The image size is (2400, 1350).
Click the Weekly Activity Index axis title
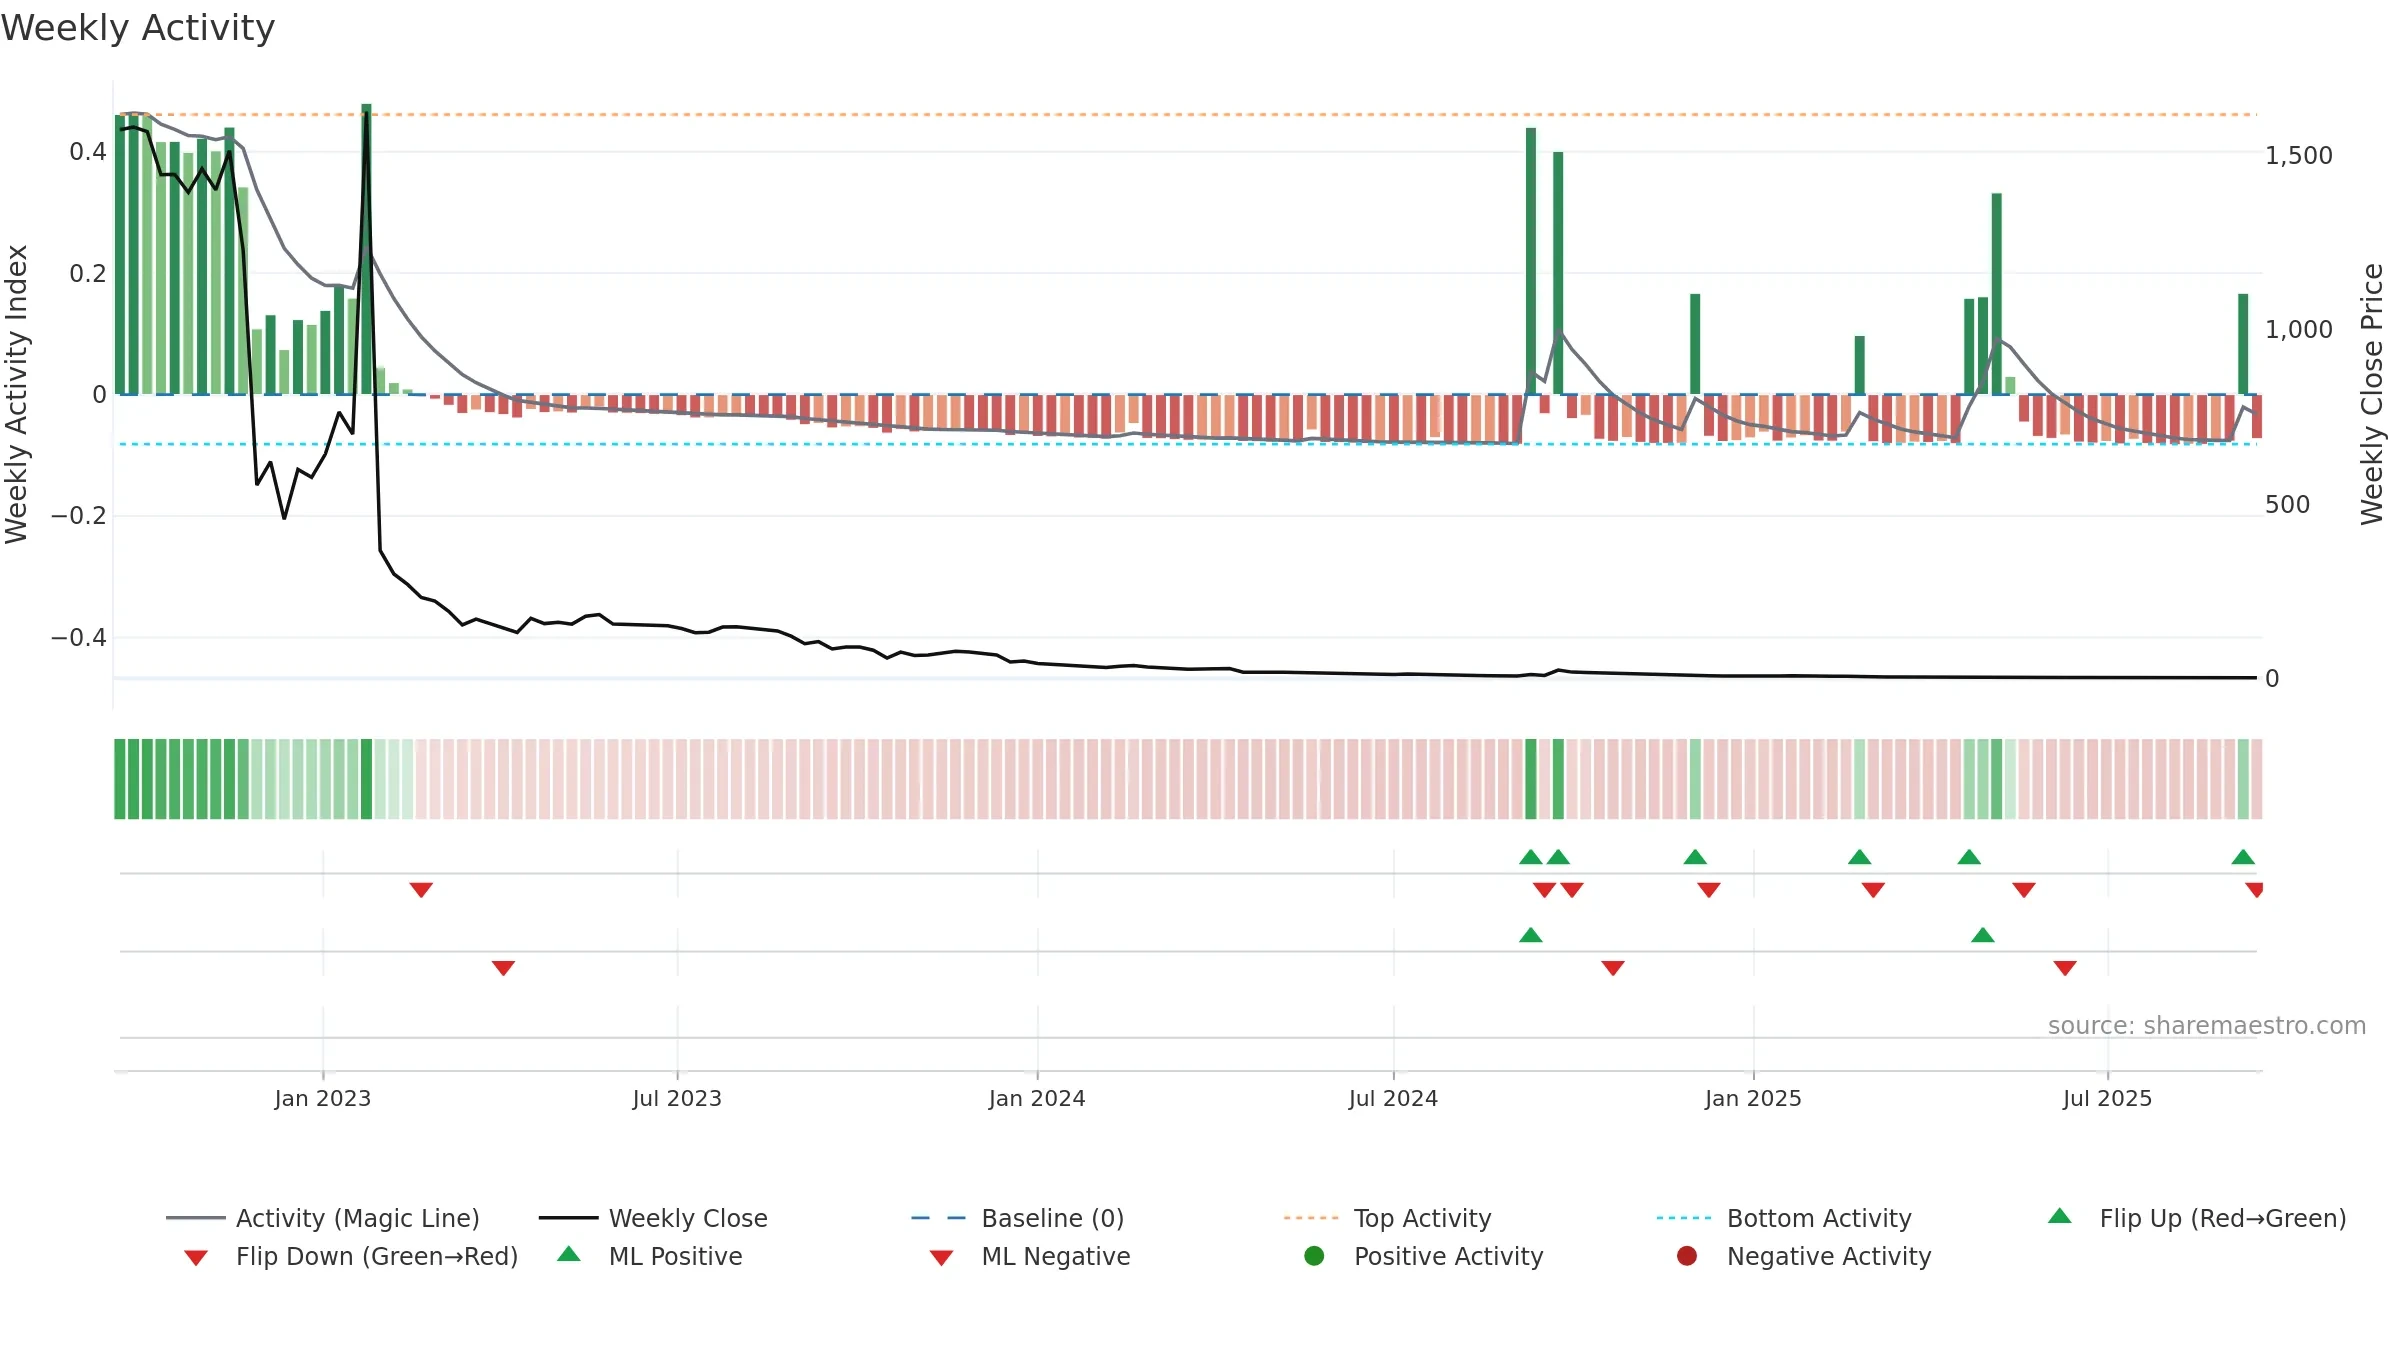(16, 394)
